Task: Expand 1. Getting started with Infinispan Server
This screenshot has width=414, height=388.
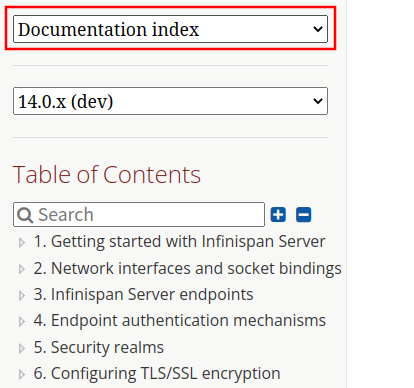Action: [x=22, y=242]
